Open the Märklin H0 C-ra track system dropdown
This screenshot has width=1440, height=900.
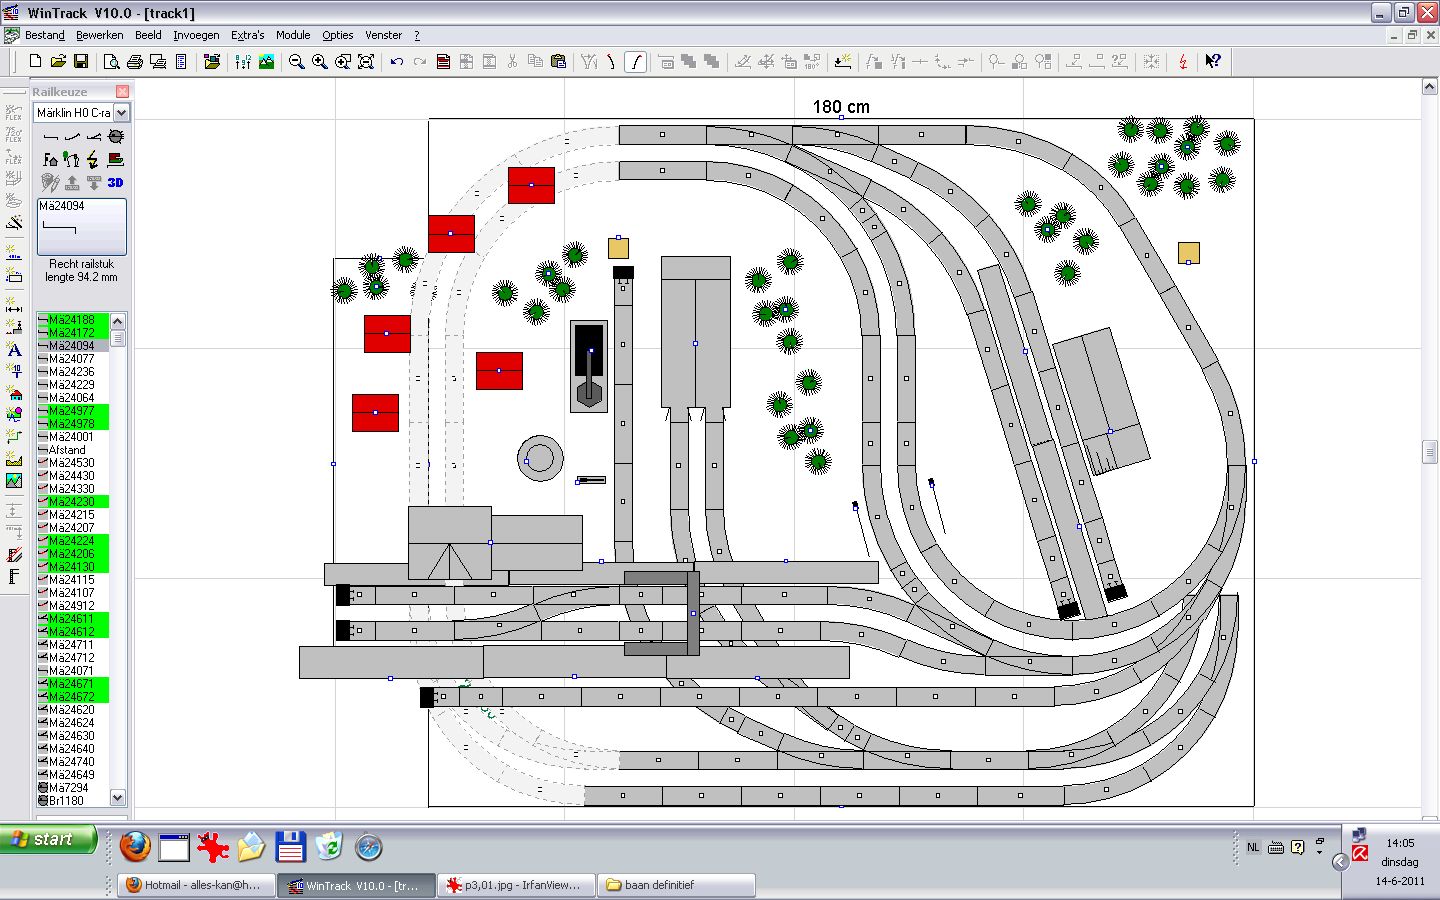[121, 113]
